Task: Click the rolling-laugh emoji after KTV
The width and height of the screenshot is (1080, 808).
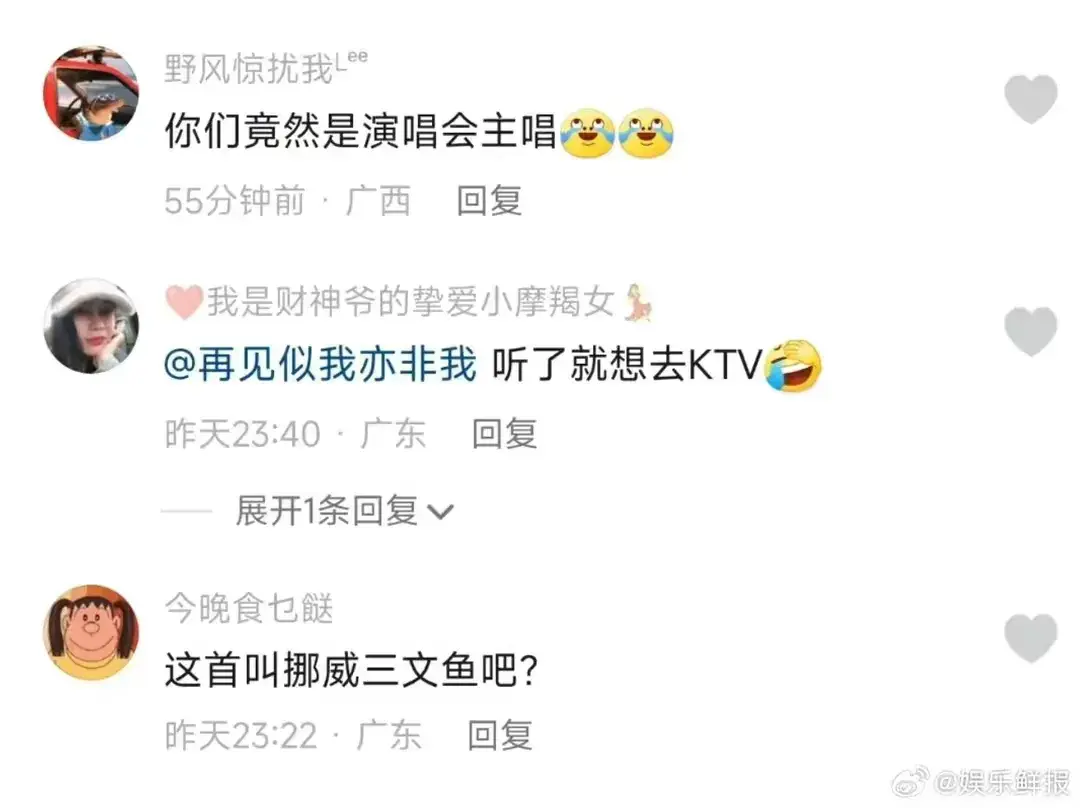Action: (793, 365)
